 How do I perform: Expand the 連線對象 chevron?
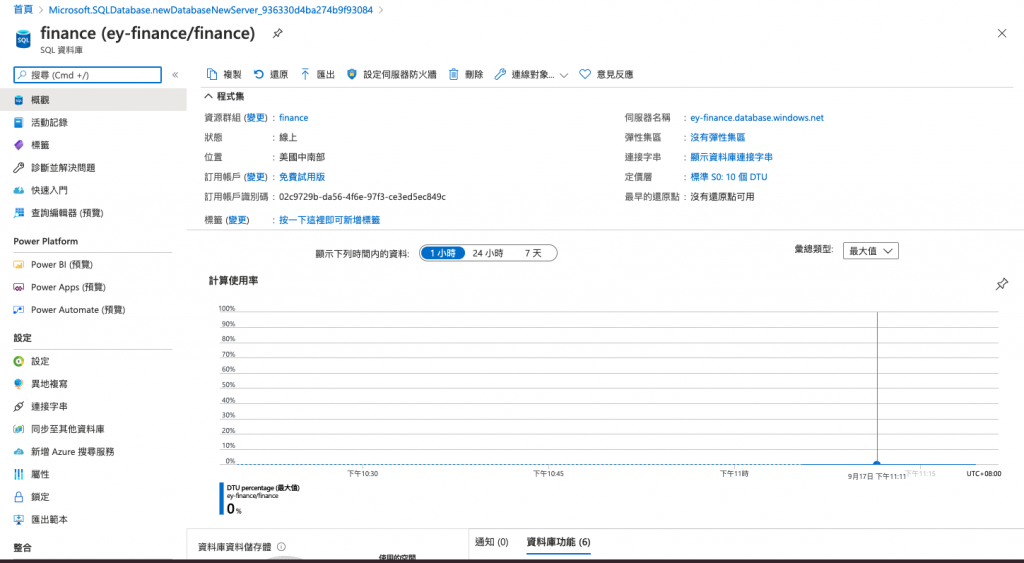(x=564, y=75)
